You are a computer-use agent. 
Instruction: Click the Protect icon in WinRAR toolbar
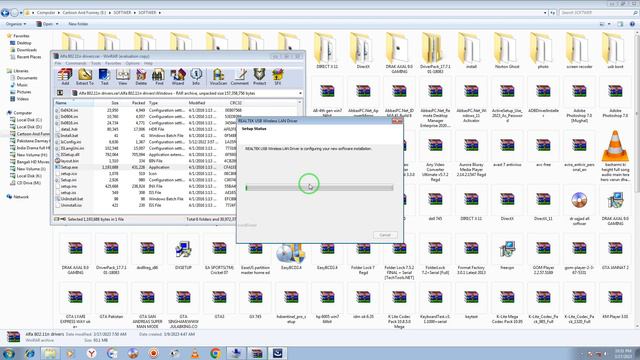coord(259,76)
